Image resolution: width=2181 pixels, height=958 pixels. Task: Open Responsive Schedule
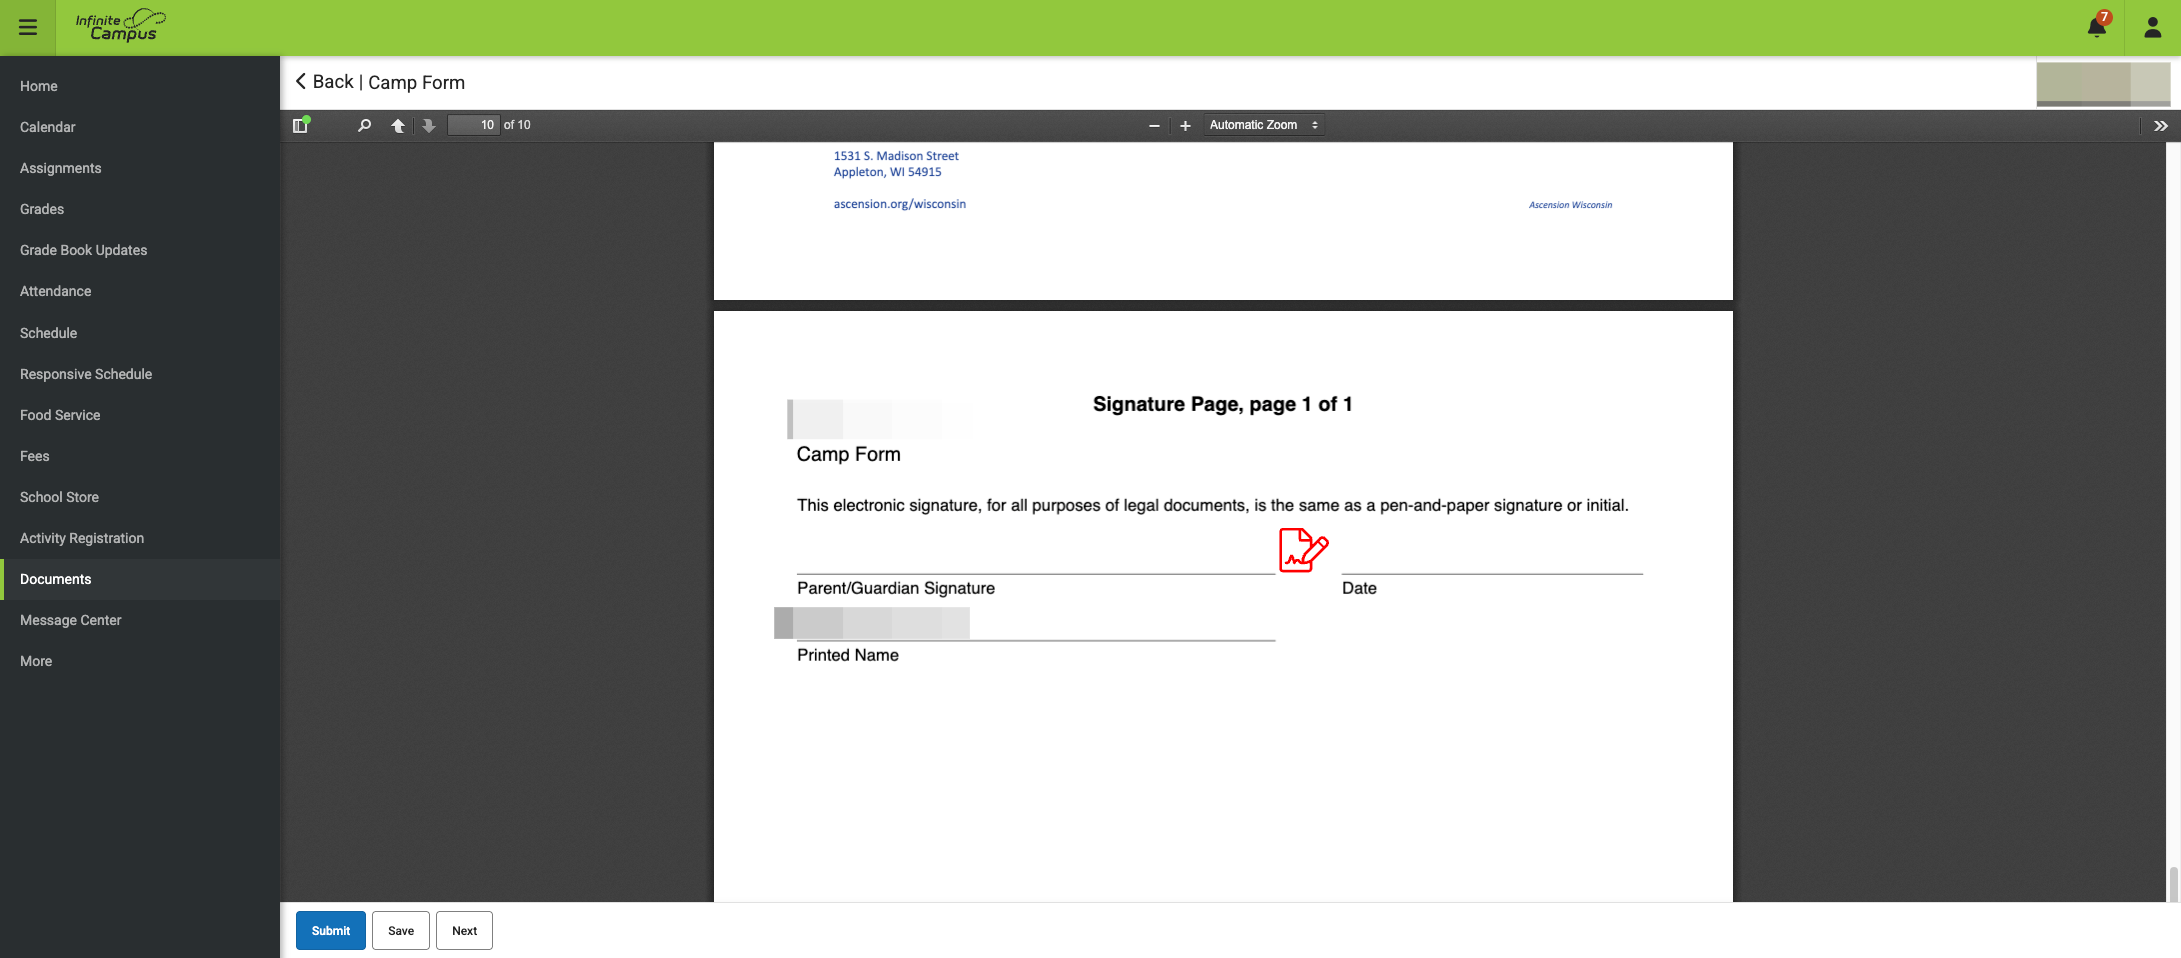click(140, 374)
